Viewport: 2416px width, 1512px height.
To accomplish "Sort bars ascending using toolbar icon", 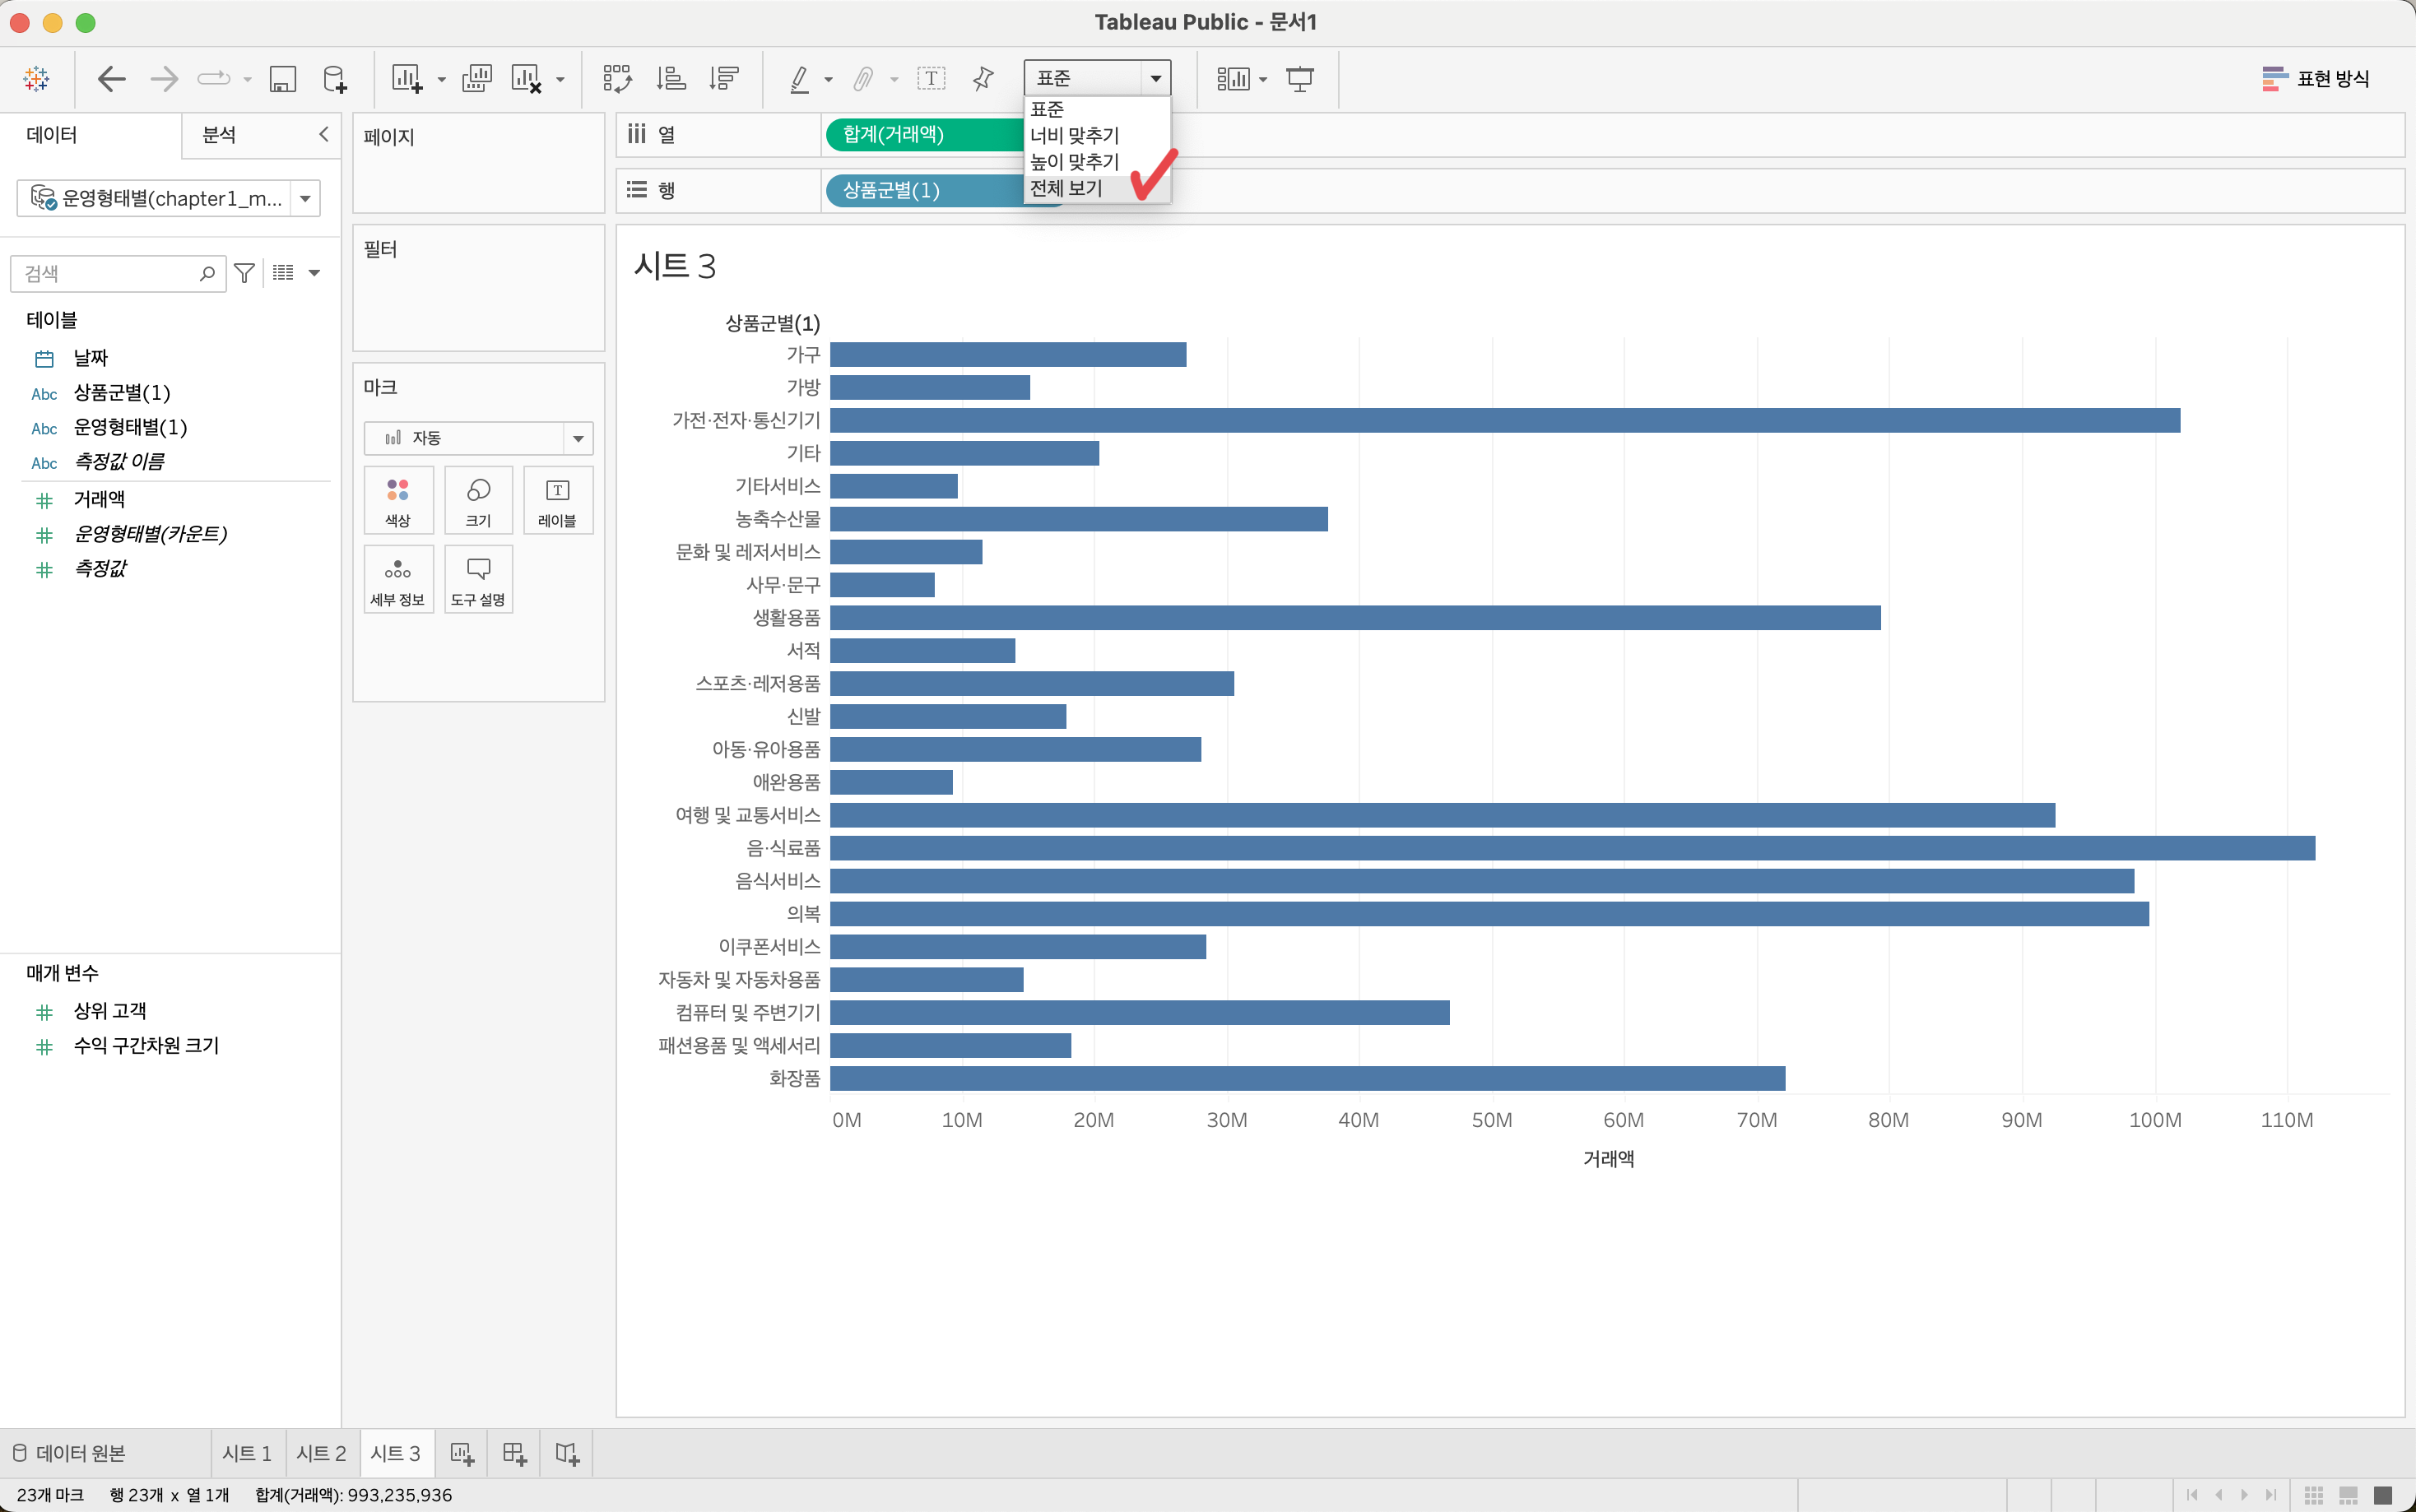I will coord(671,78).
